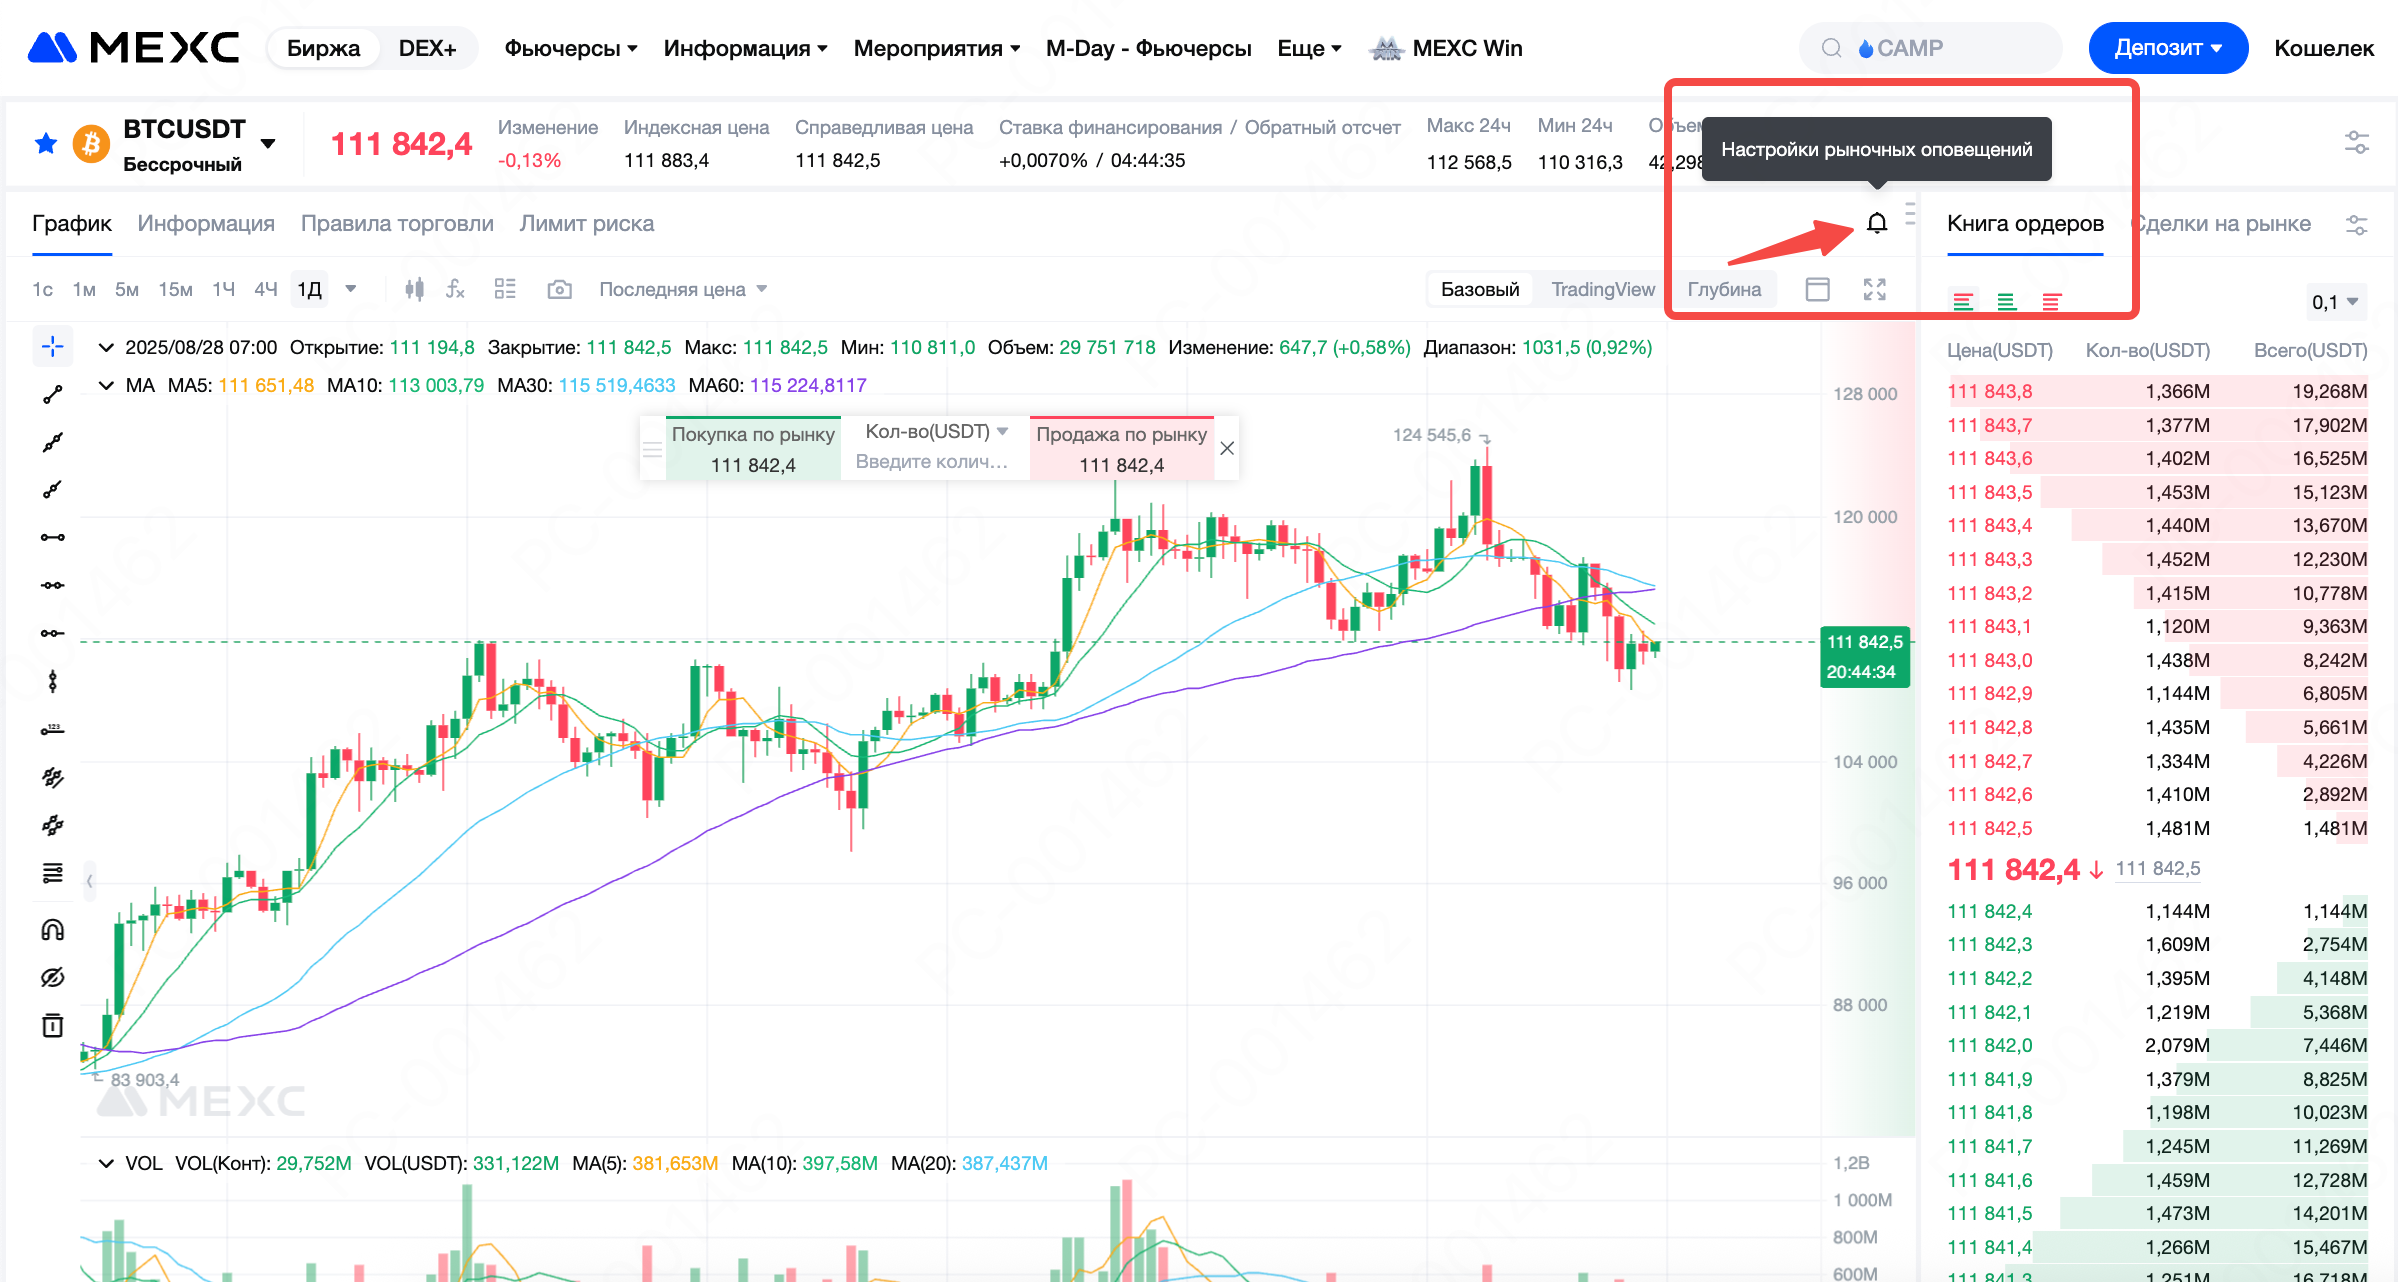The width and height of the screenshot is (2398, 1282).
Task: Open the BTCUSDT pair selector dropdown
Action: [267, 144]
